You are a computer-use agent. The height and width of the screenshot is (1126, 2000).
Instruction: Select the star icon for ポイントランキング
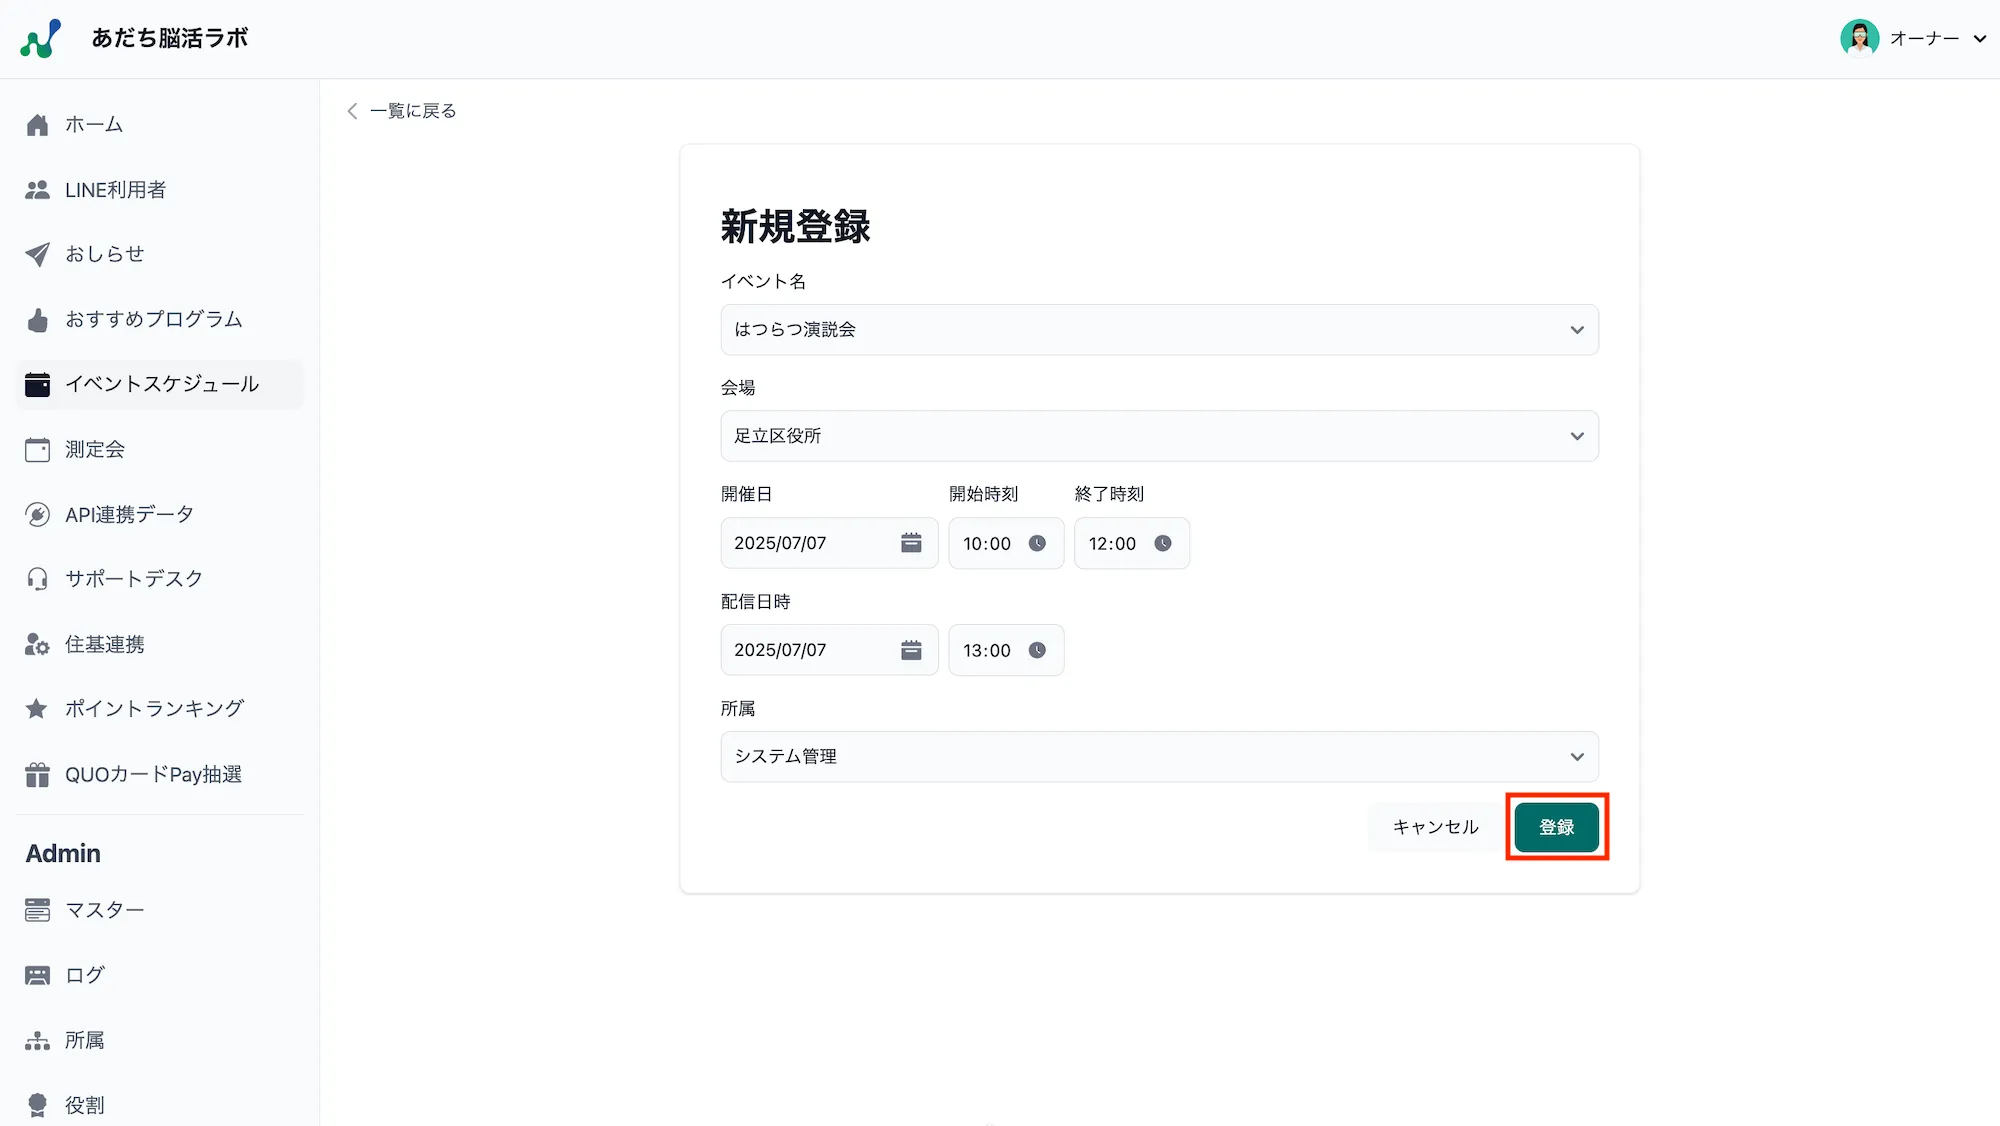37,708
